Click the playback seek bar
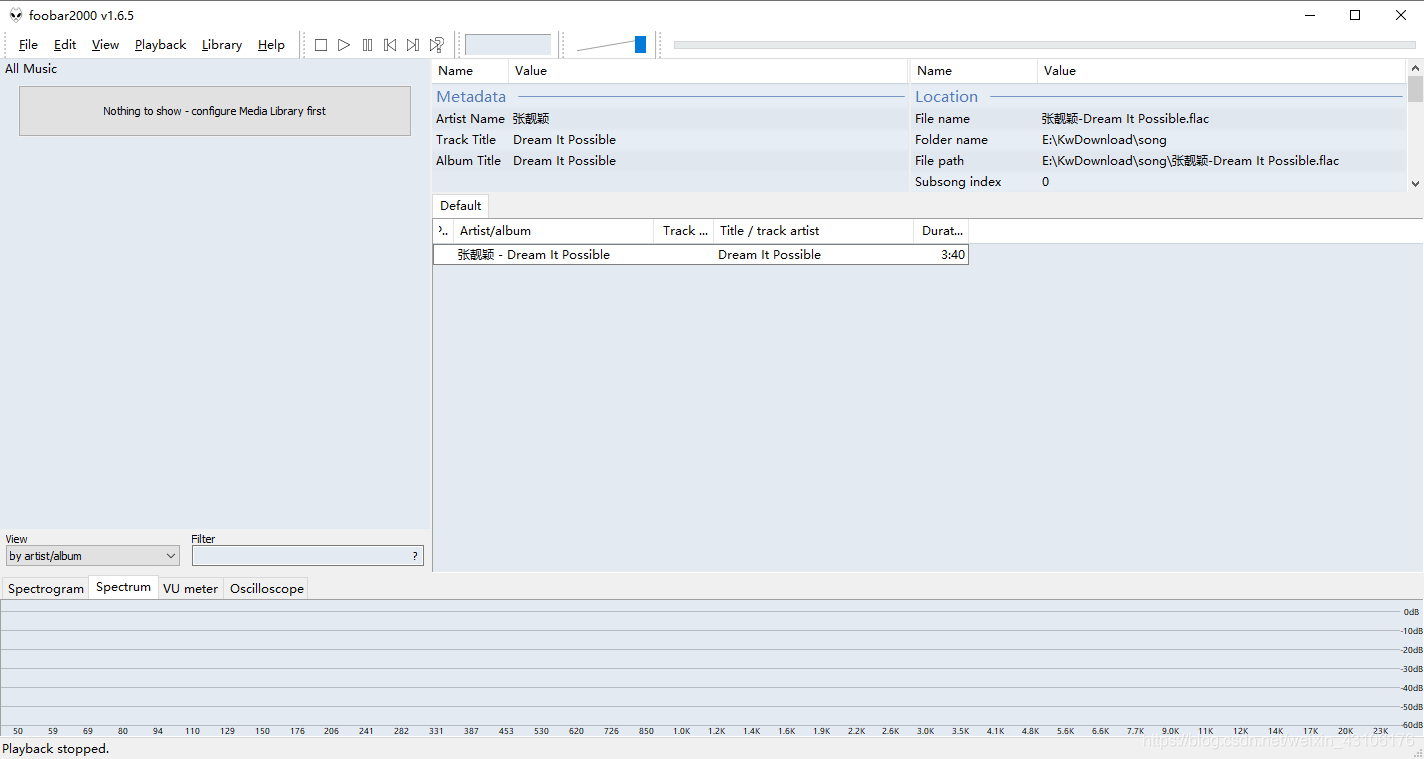 [1045, 45]
